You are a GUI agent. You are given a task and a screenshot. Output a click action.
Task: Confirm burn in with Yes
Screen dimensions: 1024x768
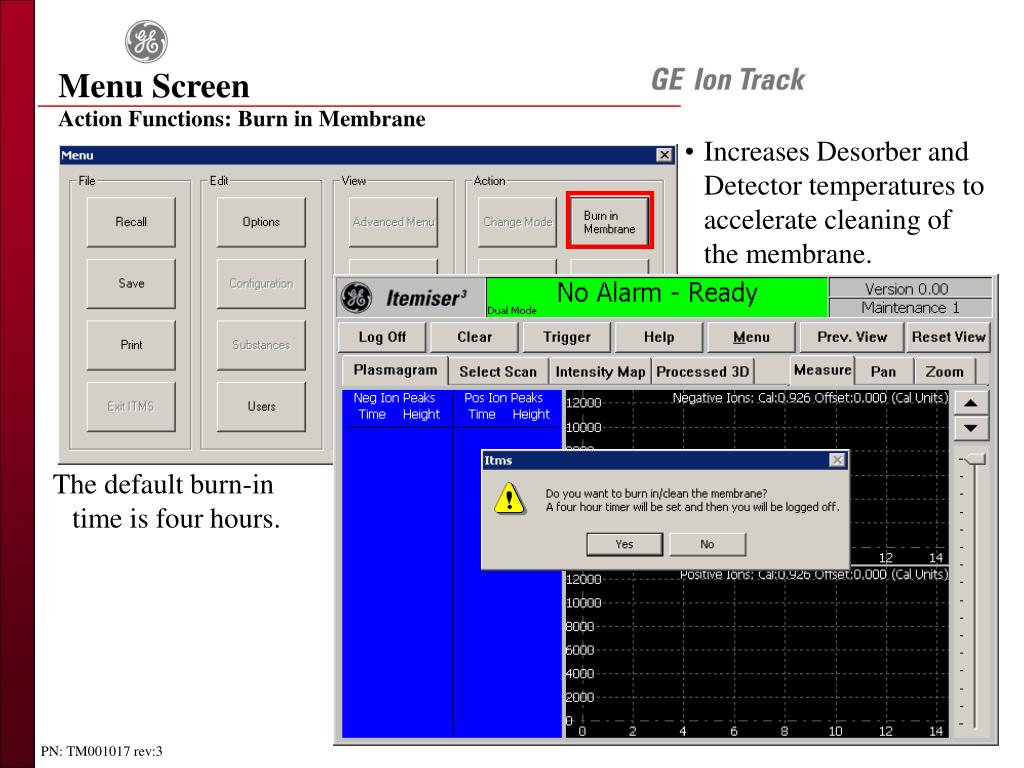click(624, 544)
